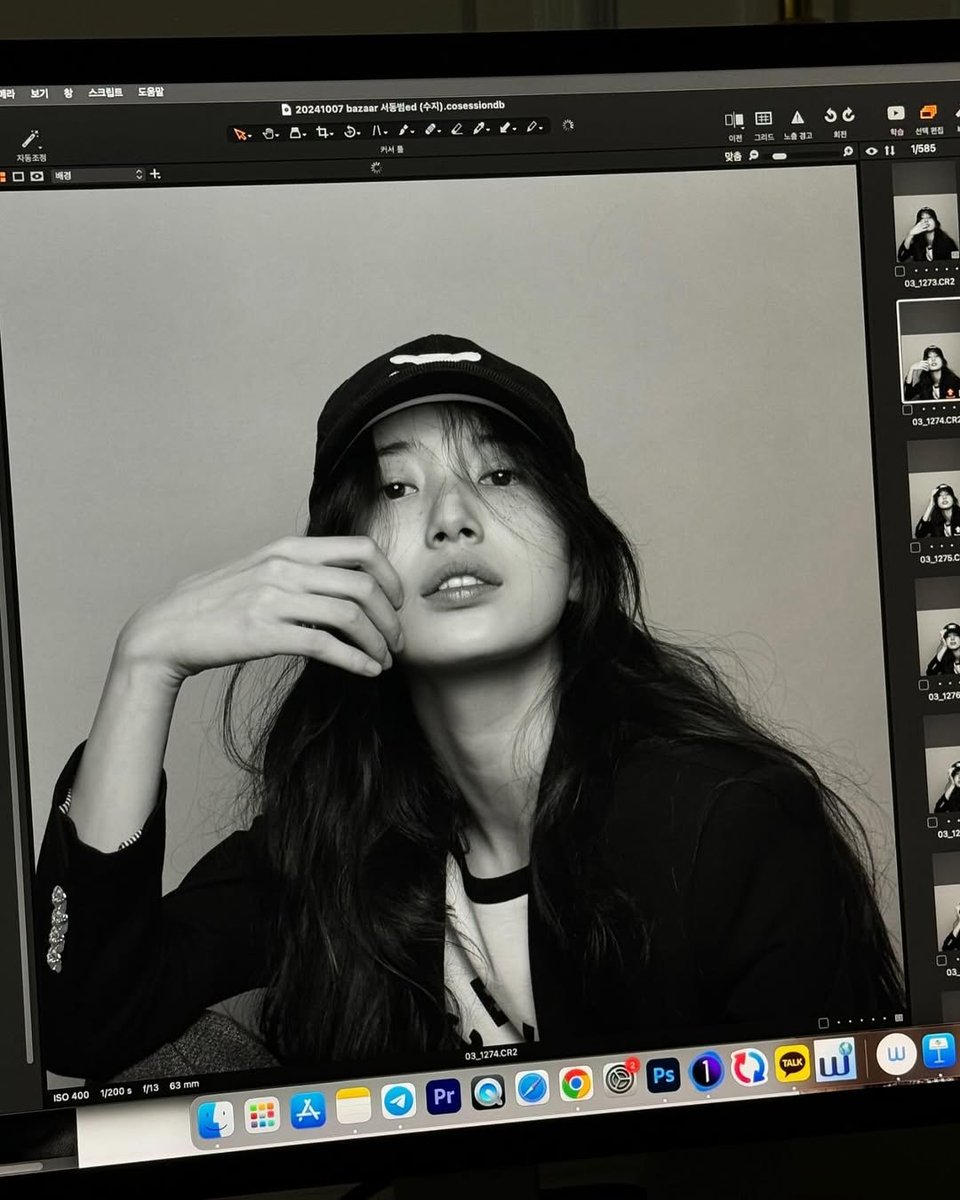Open Notes from the Dock
The width and height of the screenshot is (960, 1200).
(x=353, y=1105)
